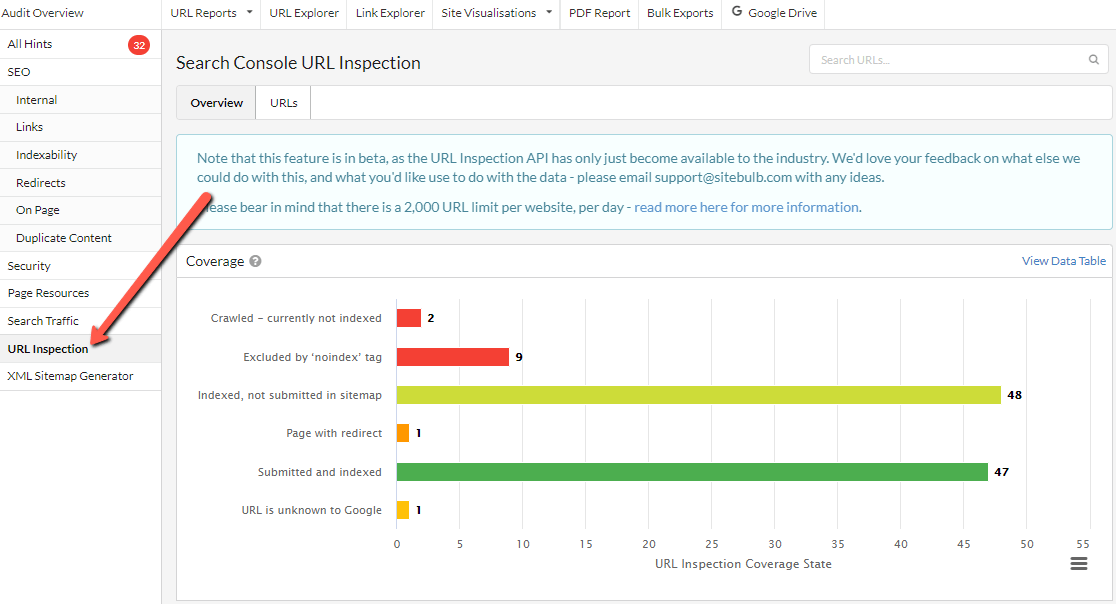Image resolution: width=1116 pixels, height=604 pixels.
Task: Go to Audit Overview
Action: pos(45,13)
